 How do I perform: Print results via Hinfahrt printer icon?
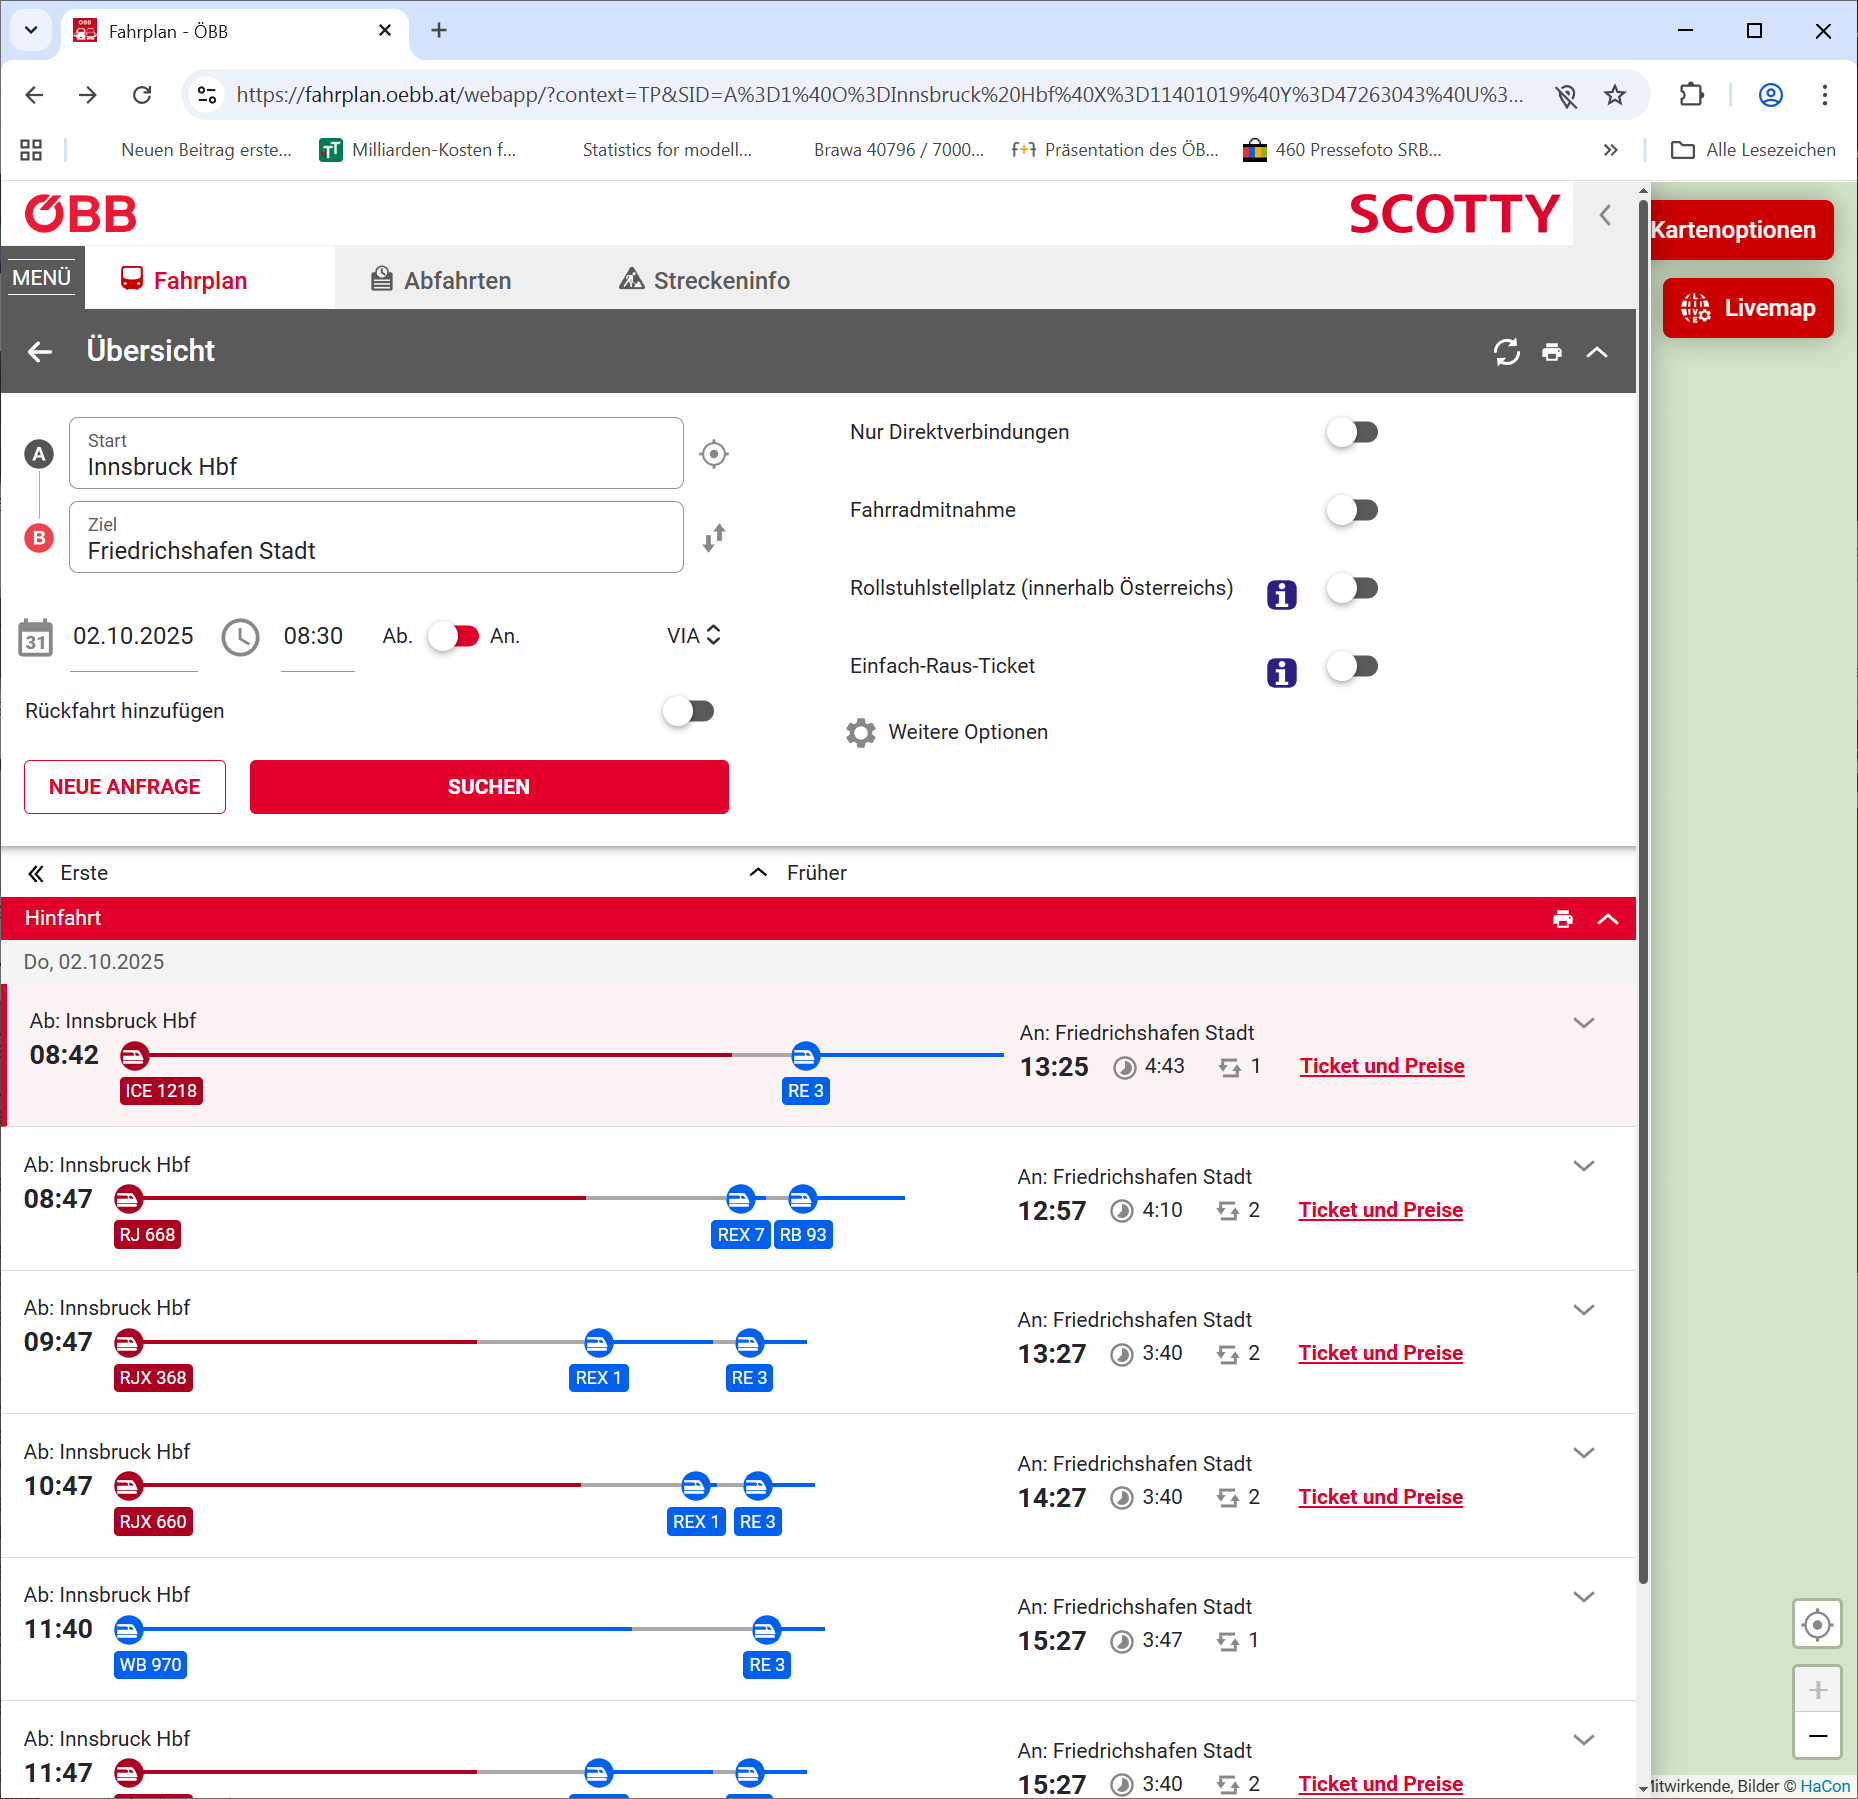click(1562, 919)
